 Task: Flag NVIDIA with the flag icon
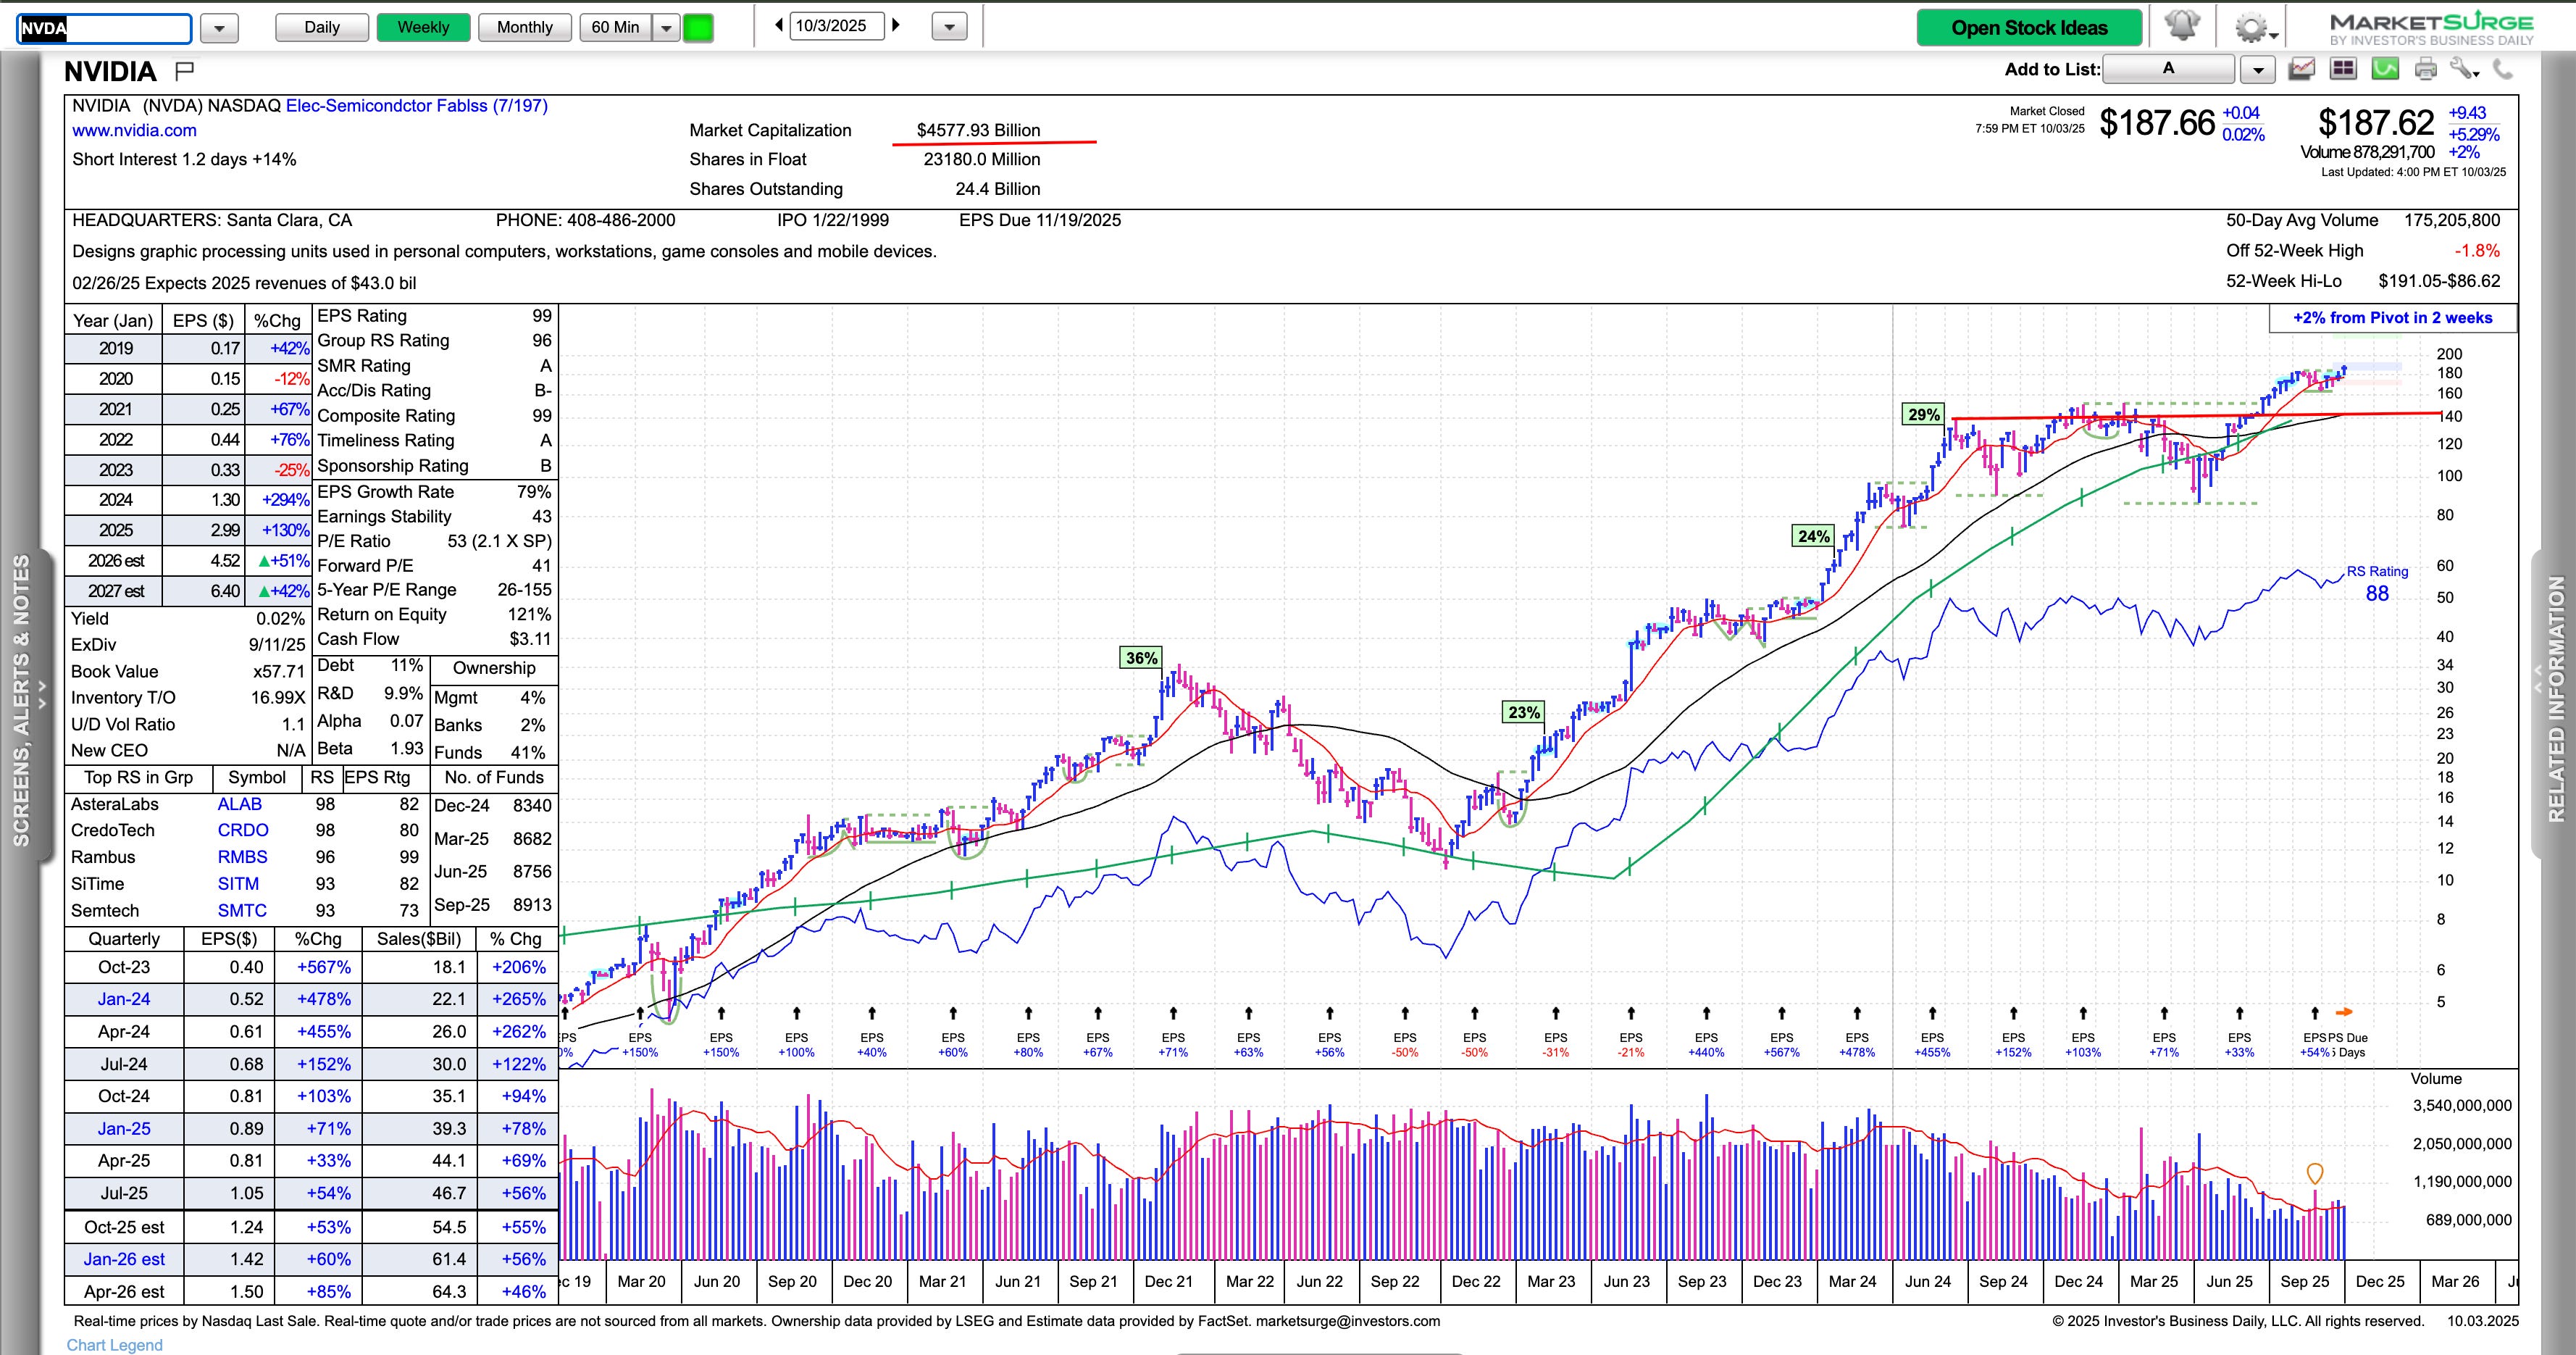[184, 71]
